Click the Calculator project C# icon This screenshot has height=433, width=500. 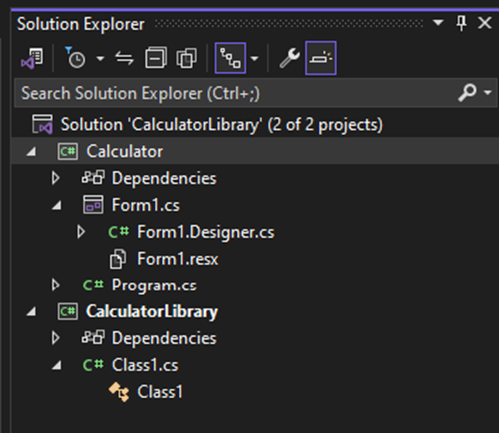[x=68, y=152]
